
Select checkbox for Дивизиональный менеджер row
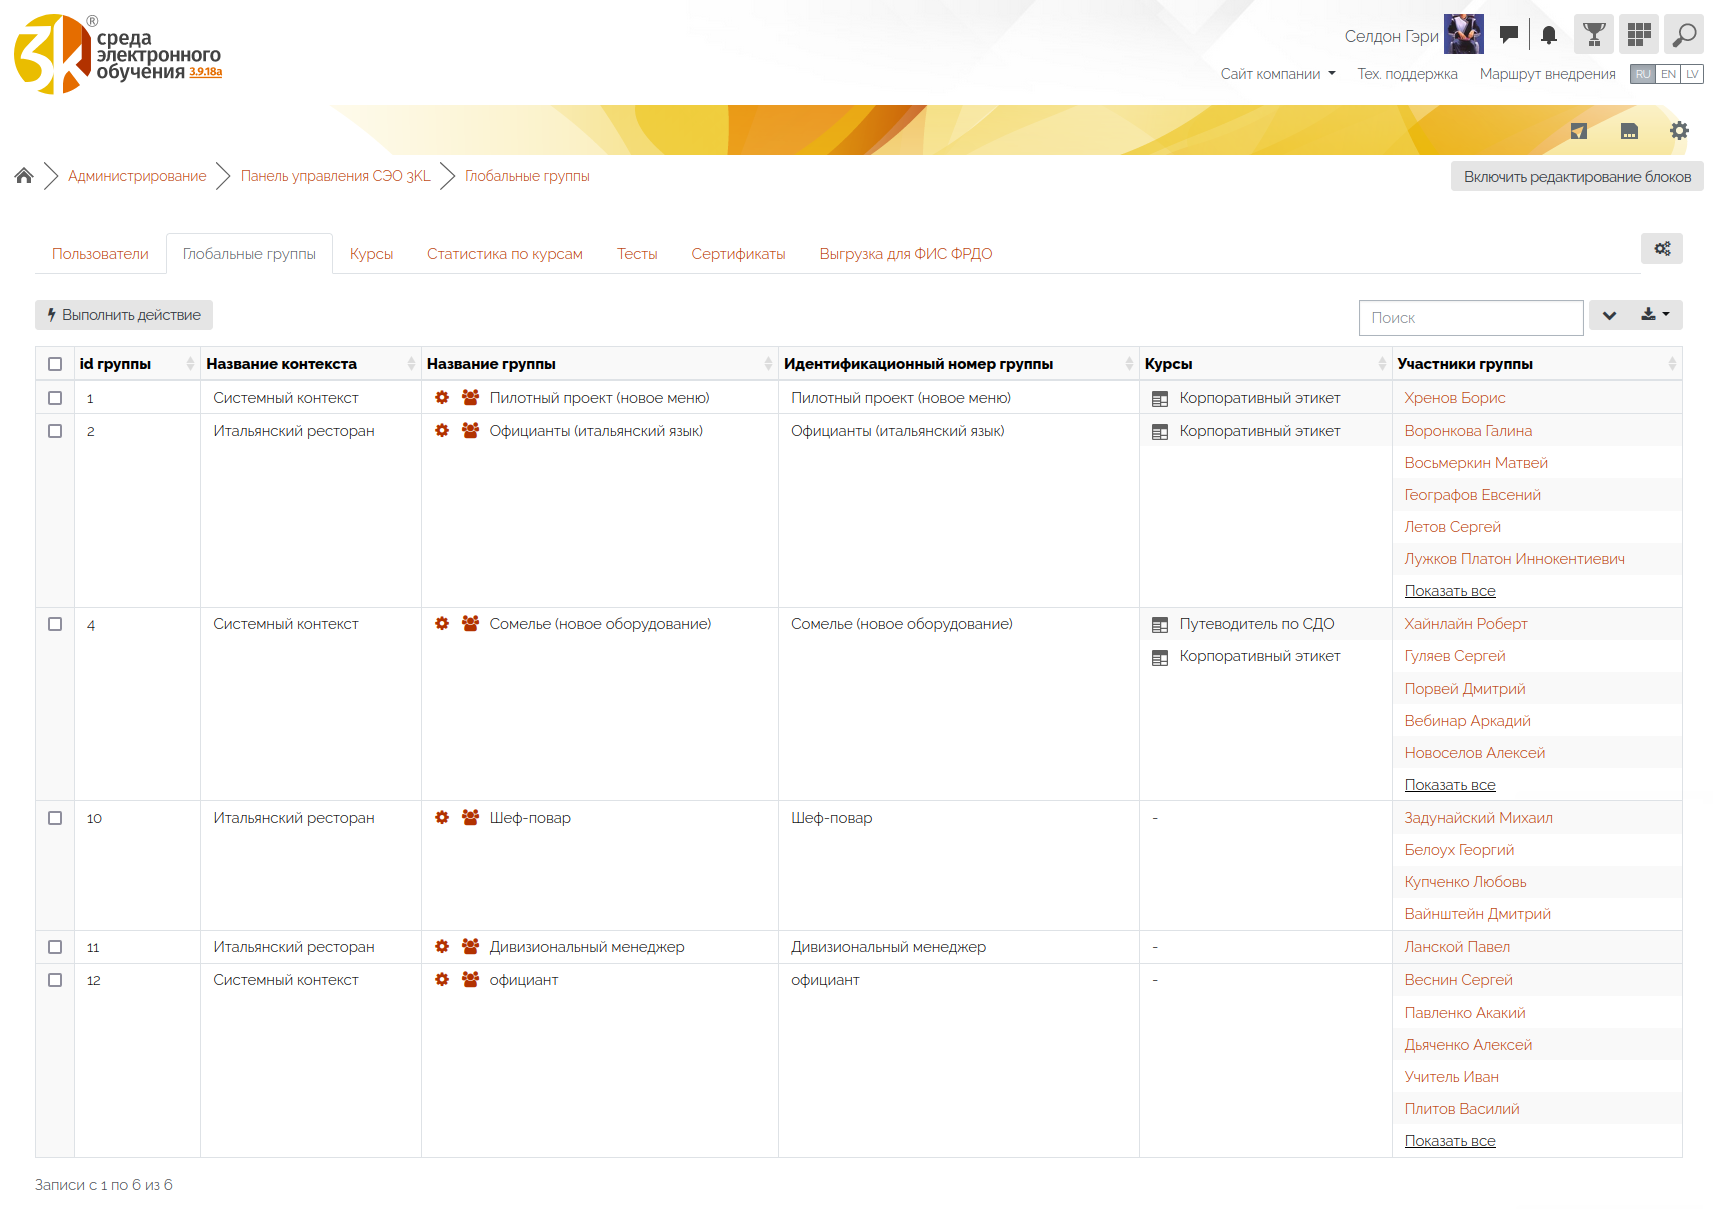click(55, 947)
